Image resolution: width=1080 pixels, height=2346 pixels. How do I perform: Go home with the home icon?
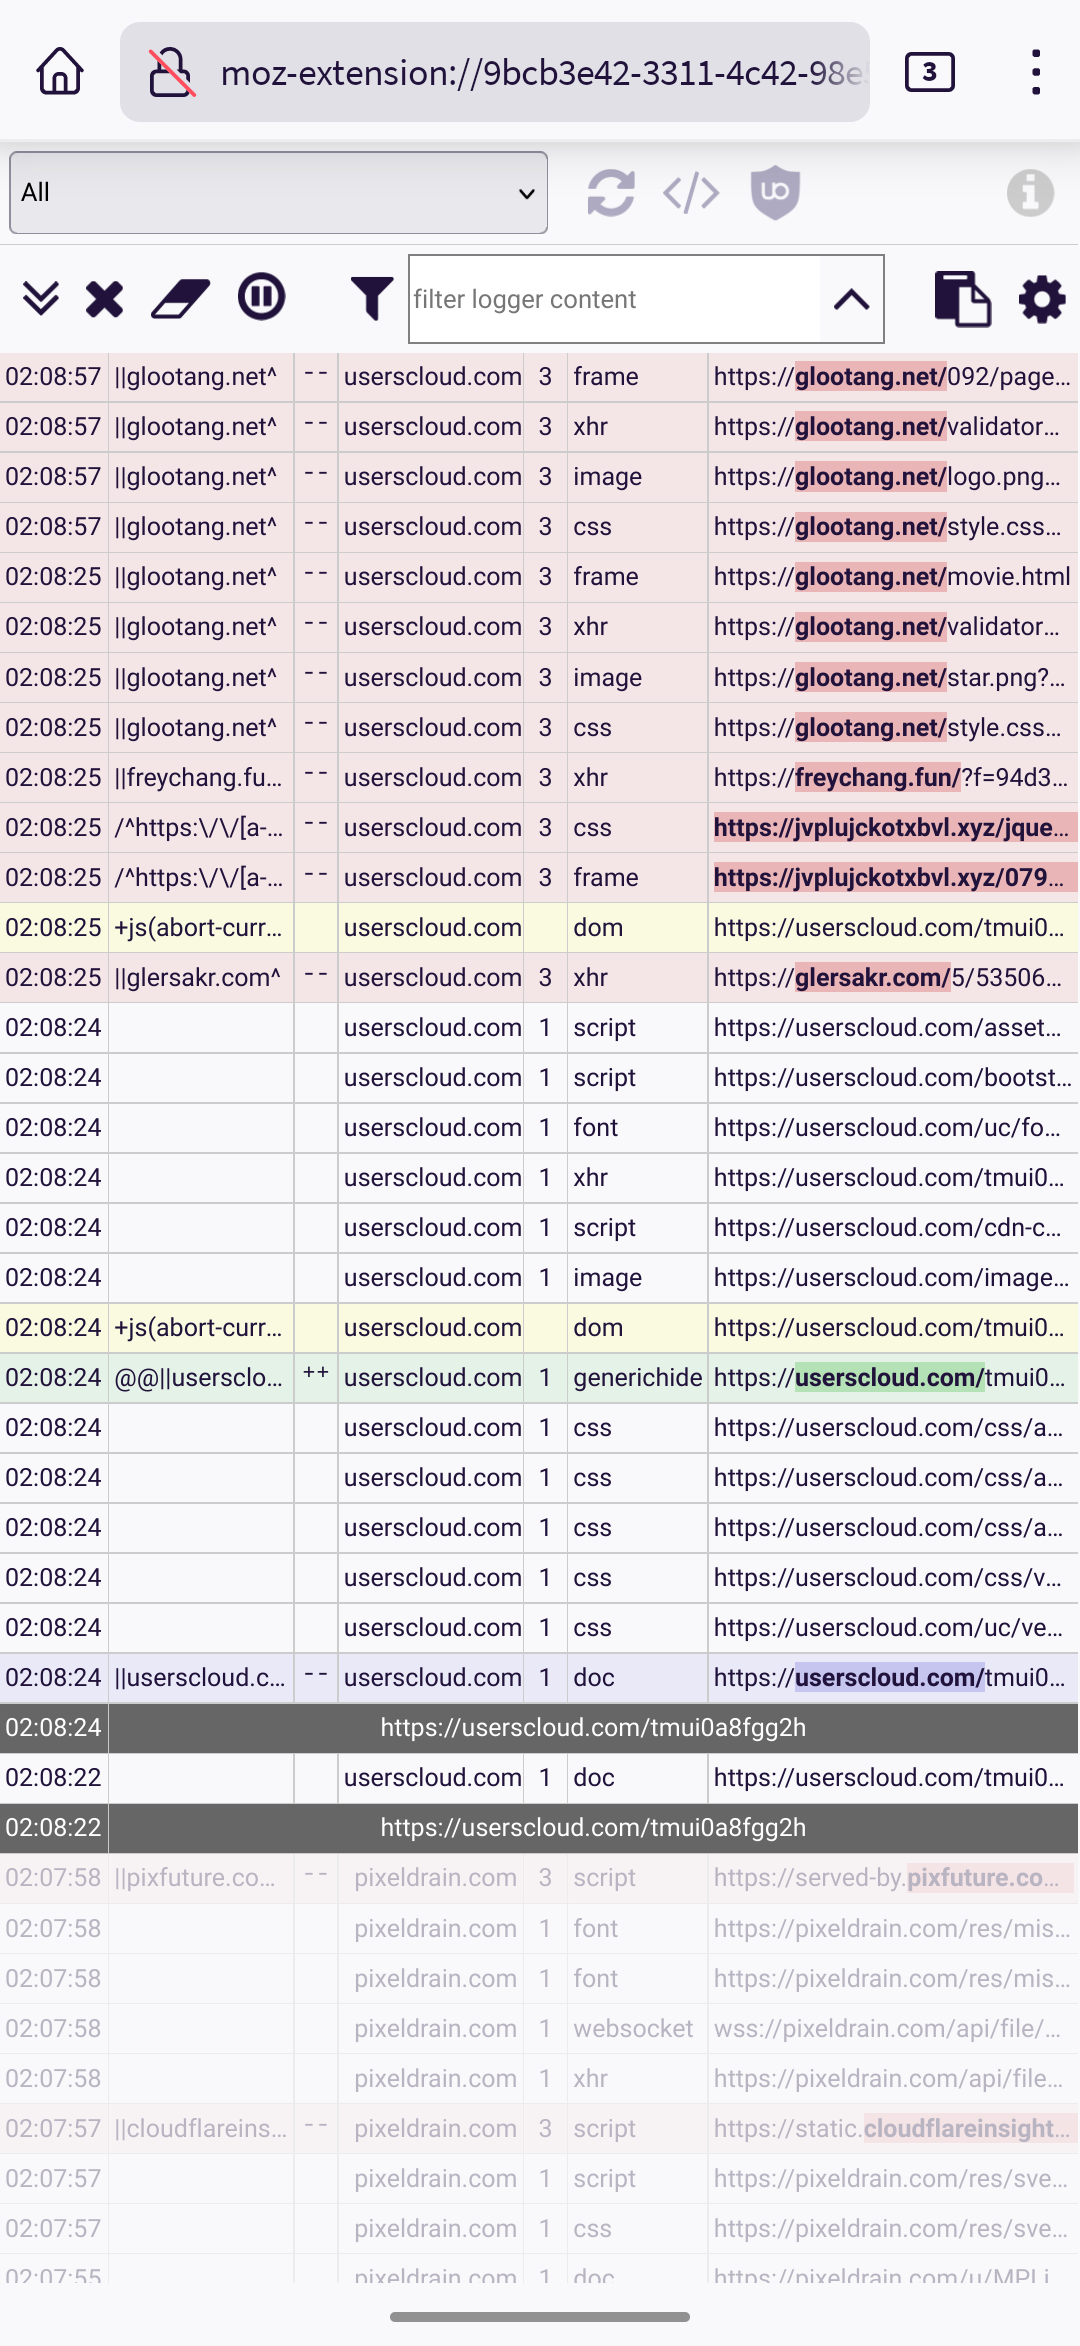[57, 71]
